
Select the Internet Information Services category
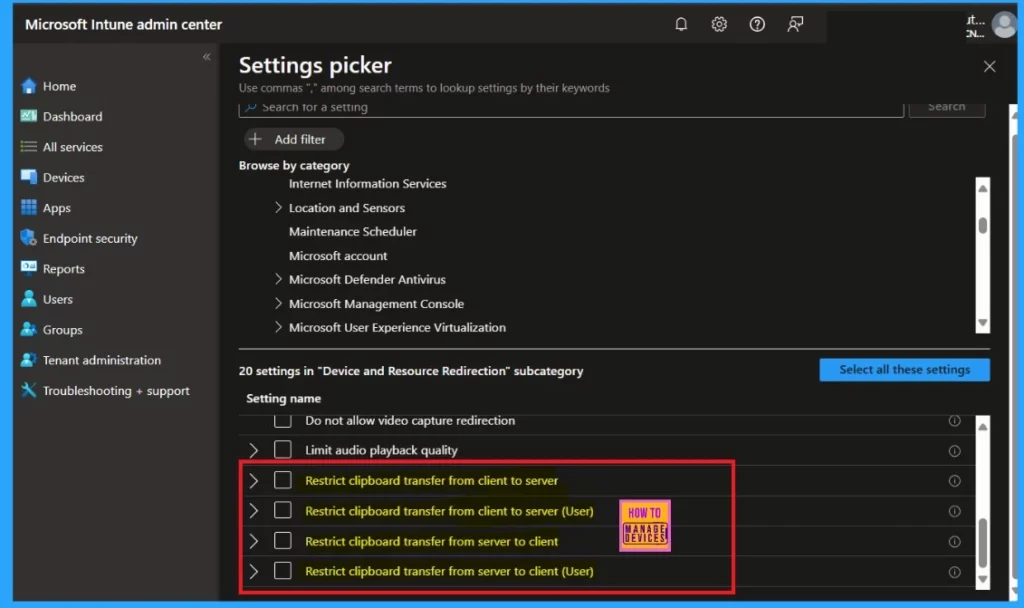pos(368,184)
